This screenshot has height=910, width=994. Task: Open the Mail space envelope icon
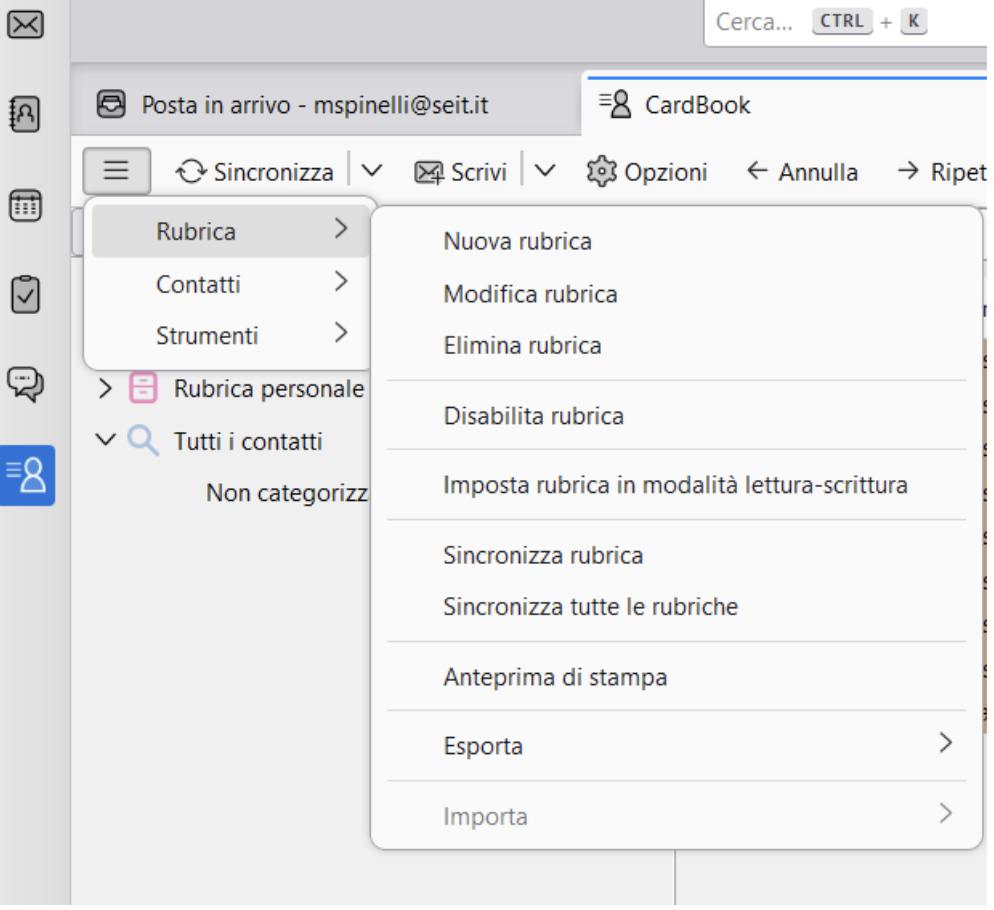[x=25, y=25]
